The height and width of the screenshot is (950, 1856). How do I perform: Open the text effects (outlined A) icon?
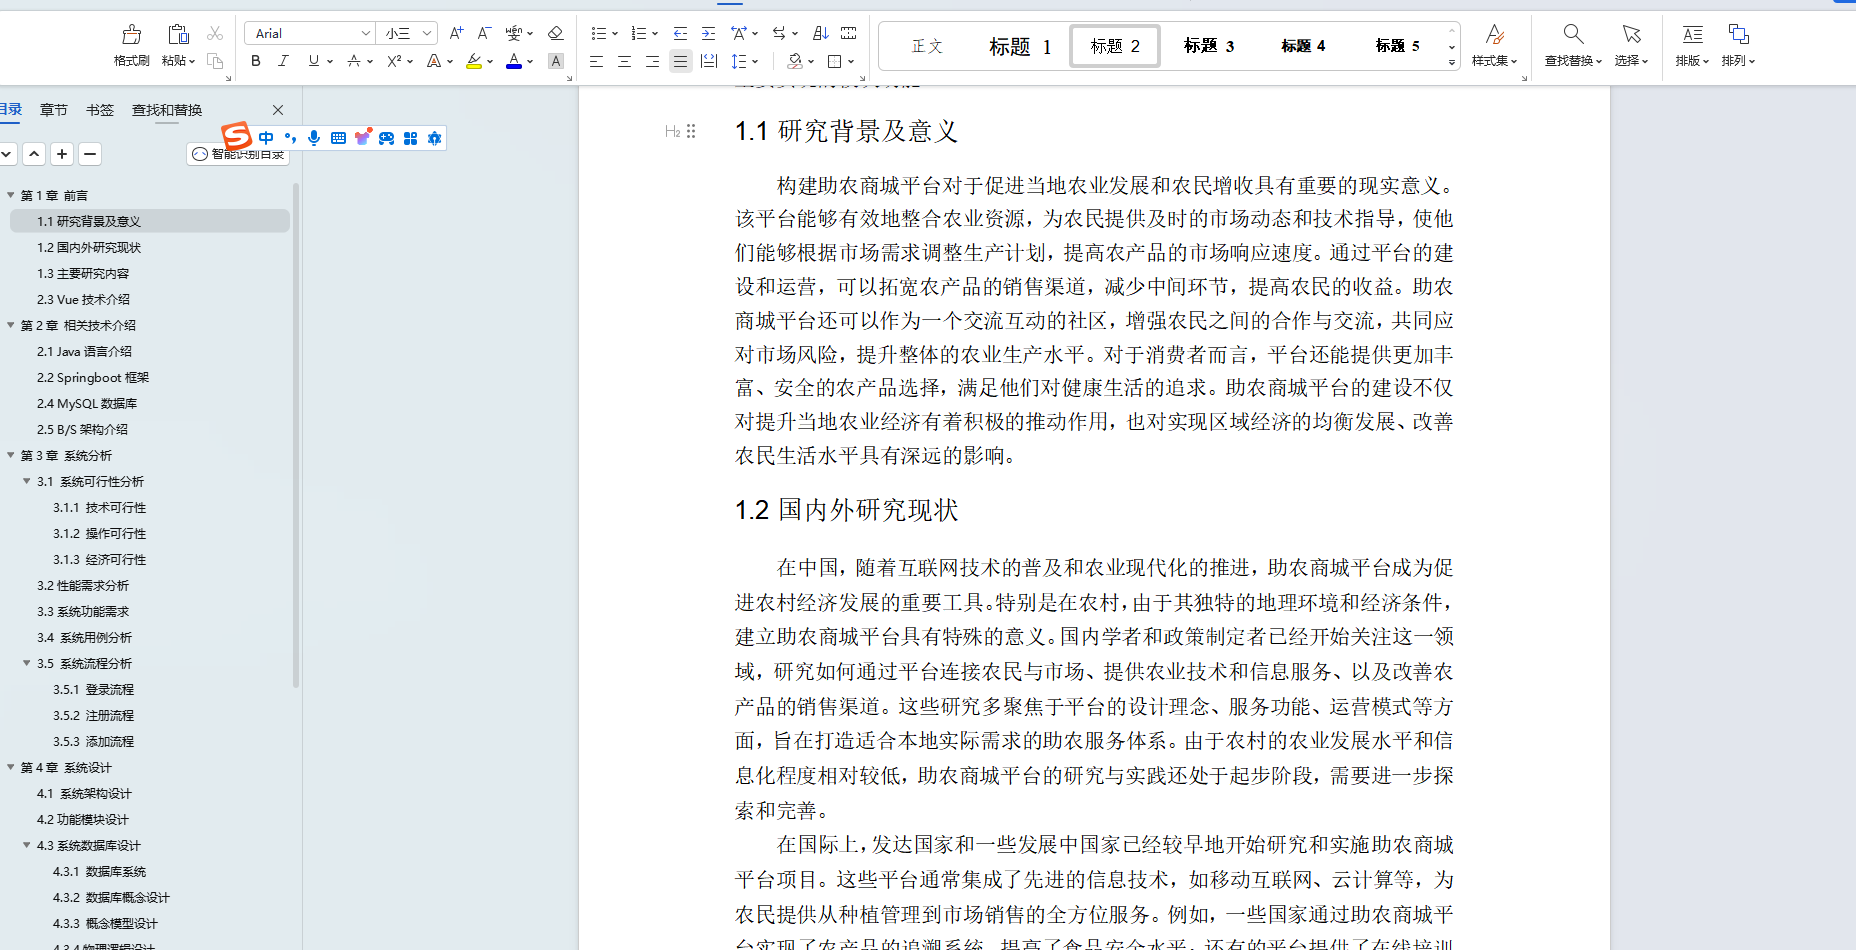click(x=434, y=61)
